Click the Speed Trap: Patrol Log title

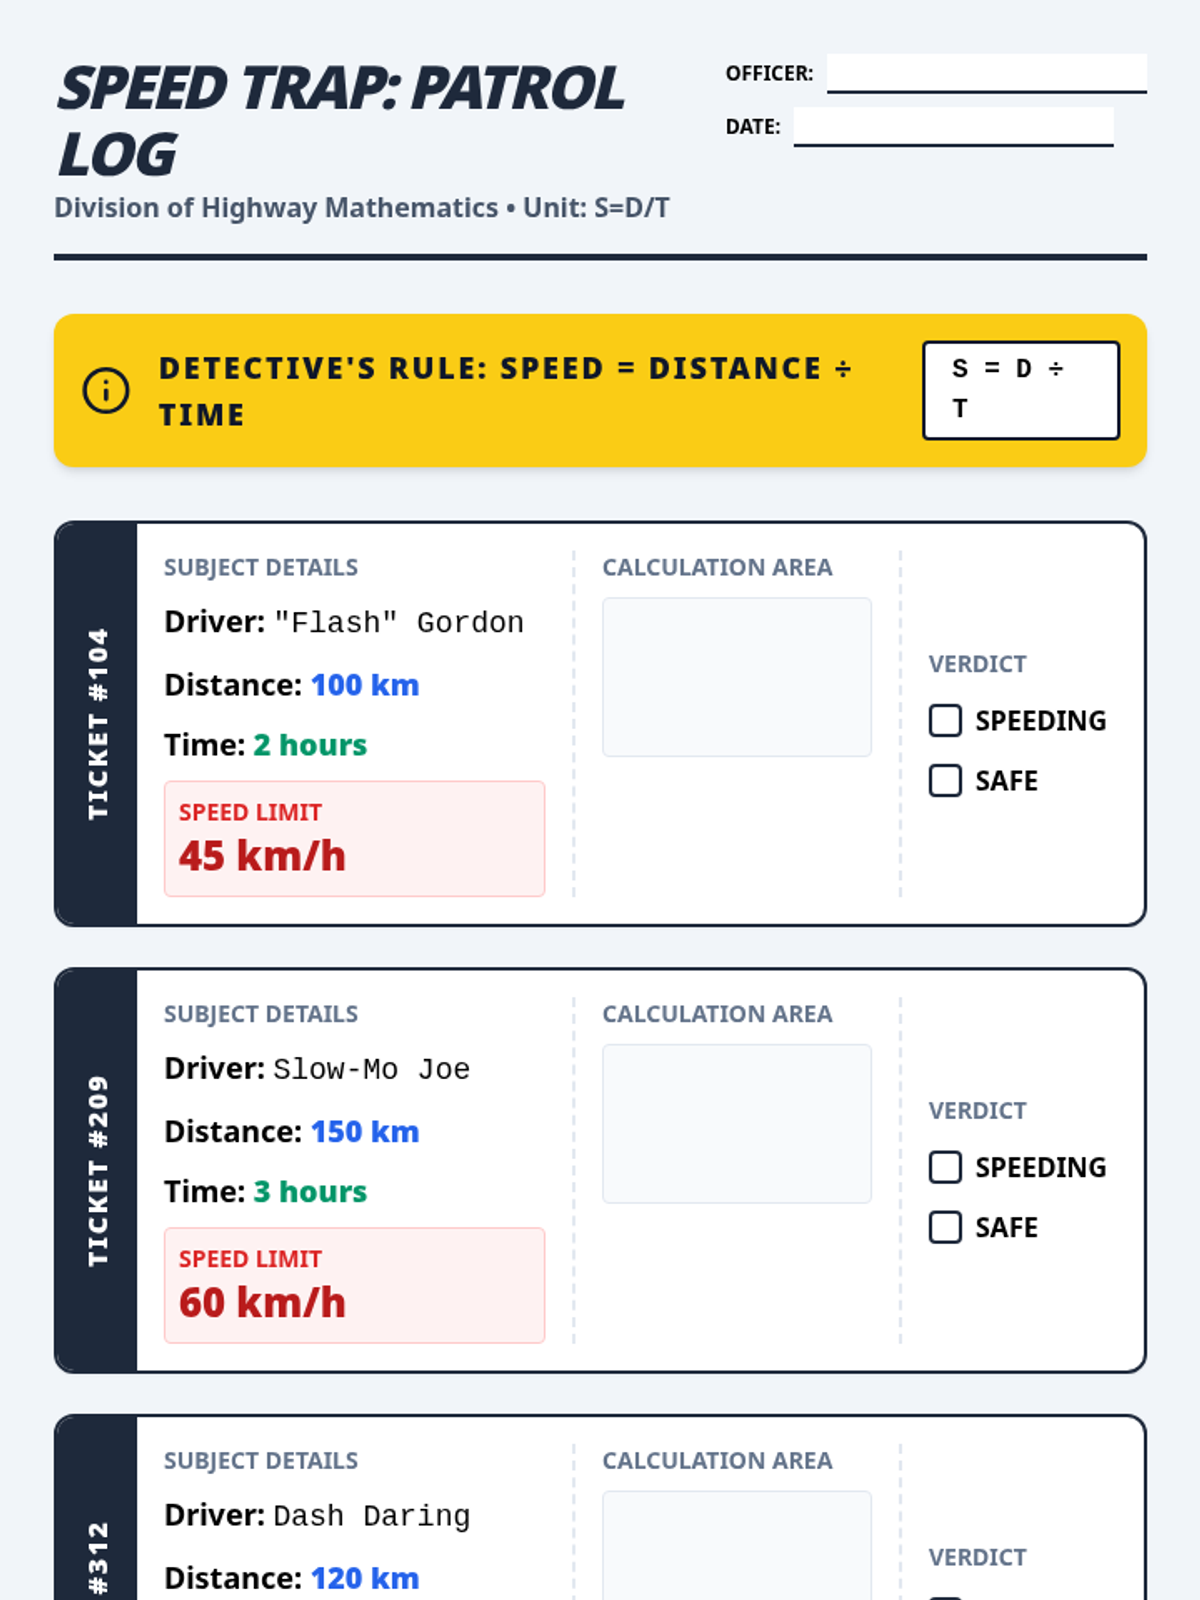341,121
